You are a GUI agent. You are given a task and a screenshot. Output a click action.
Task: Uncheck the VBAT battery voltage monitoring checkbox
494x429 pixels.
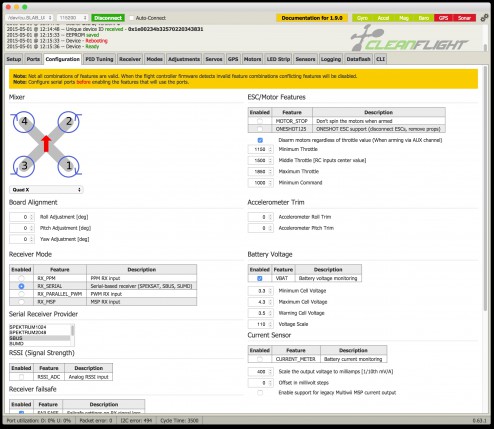tap(260, 278)
